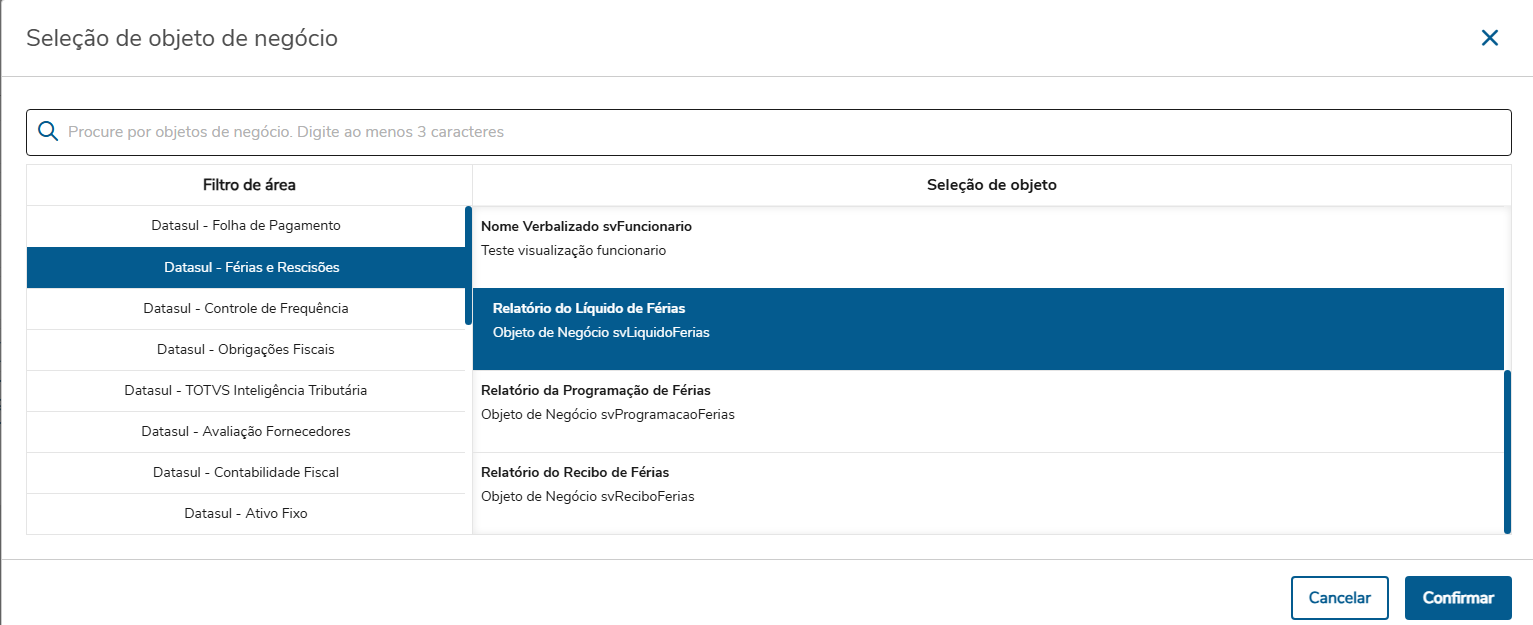Choose Datasul - Avaliação Fornecedores filter
Viewport: 1533px width, 625px height.
tap(246, 431)
